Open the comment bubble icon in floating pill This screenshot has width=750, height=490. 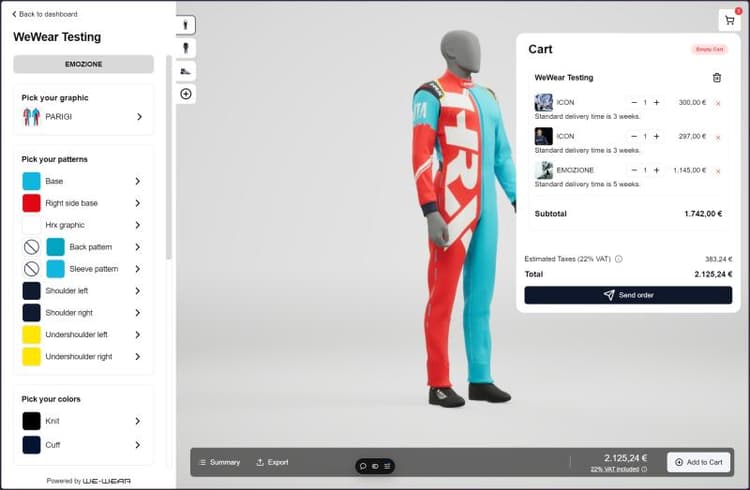pos(363,466)
